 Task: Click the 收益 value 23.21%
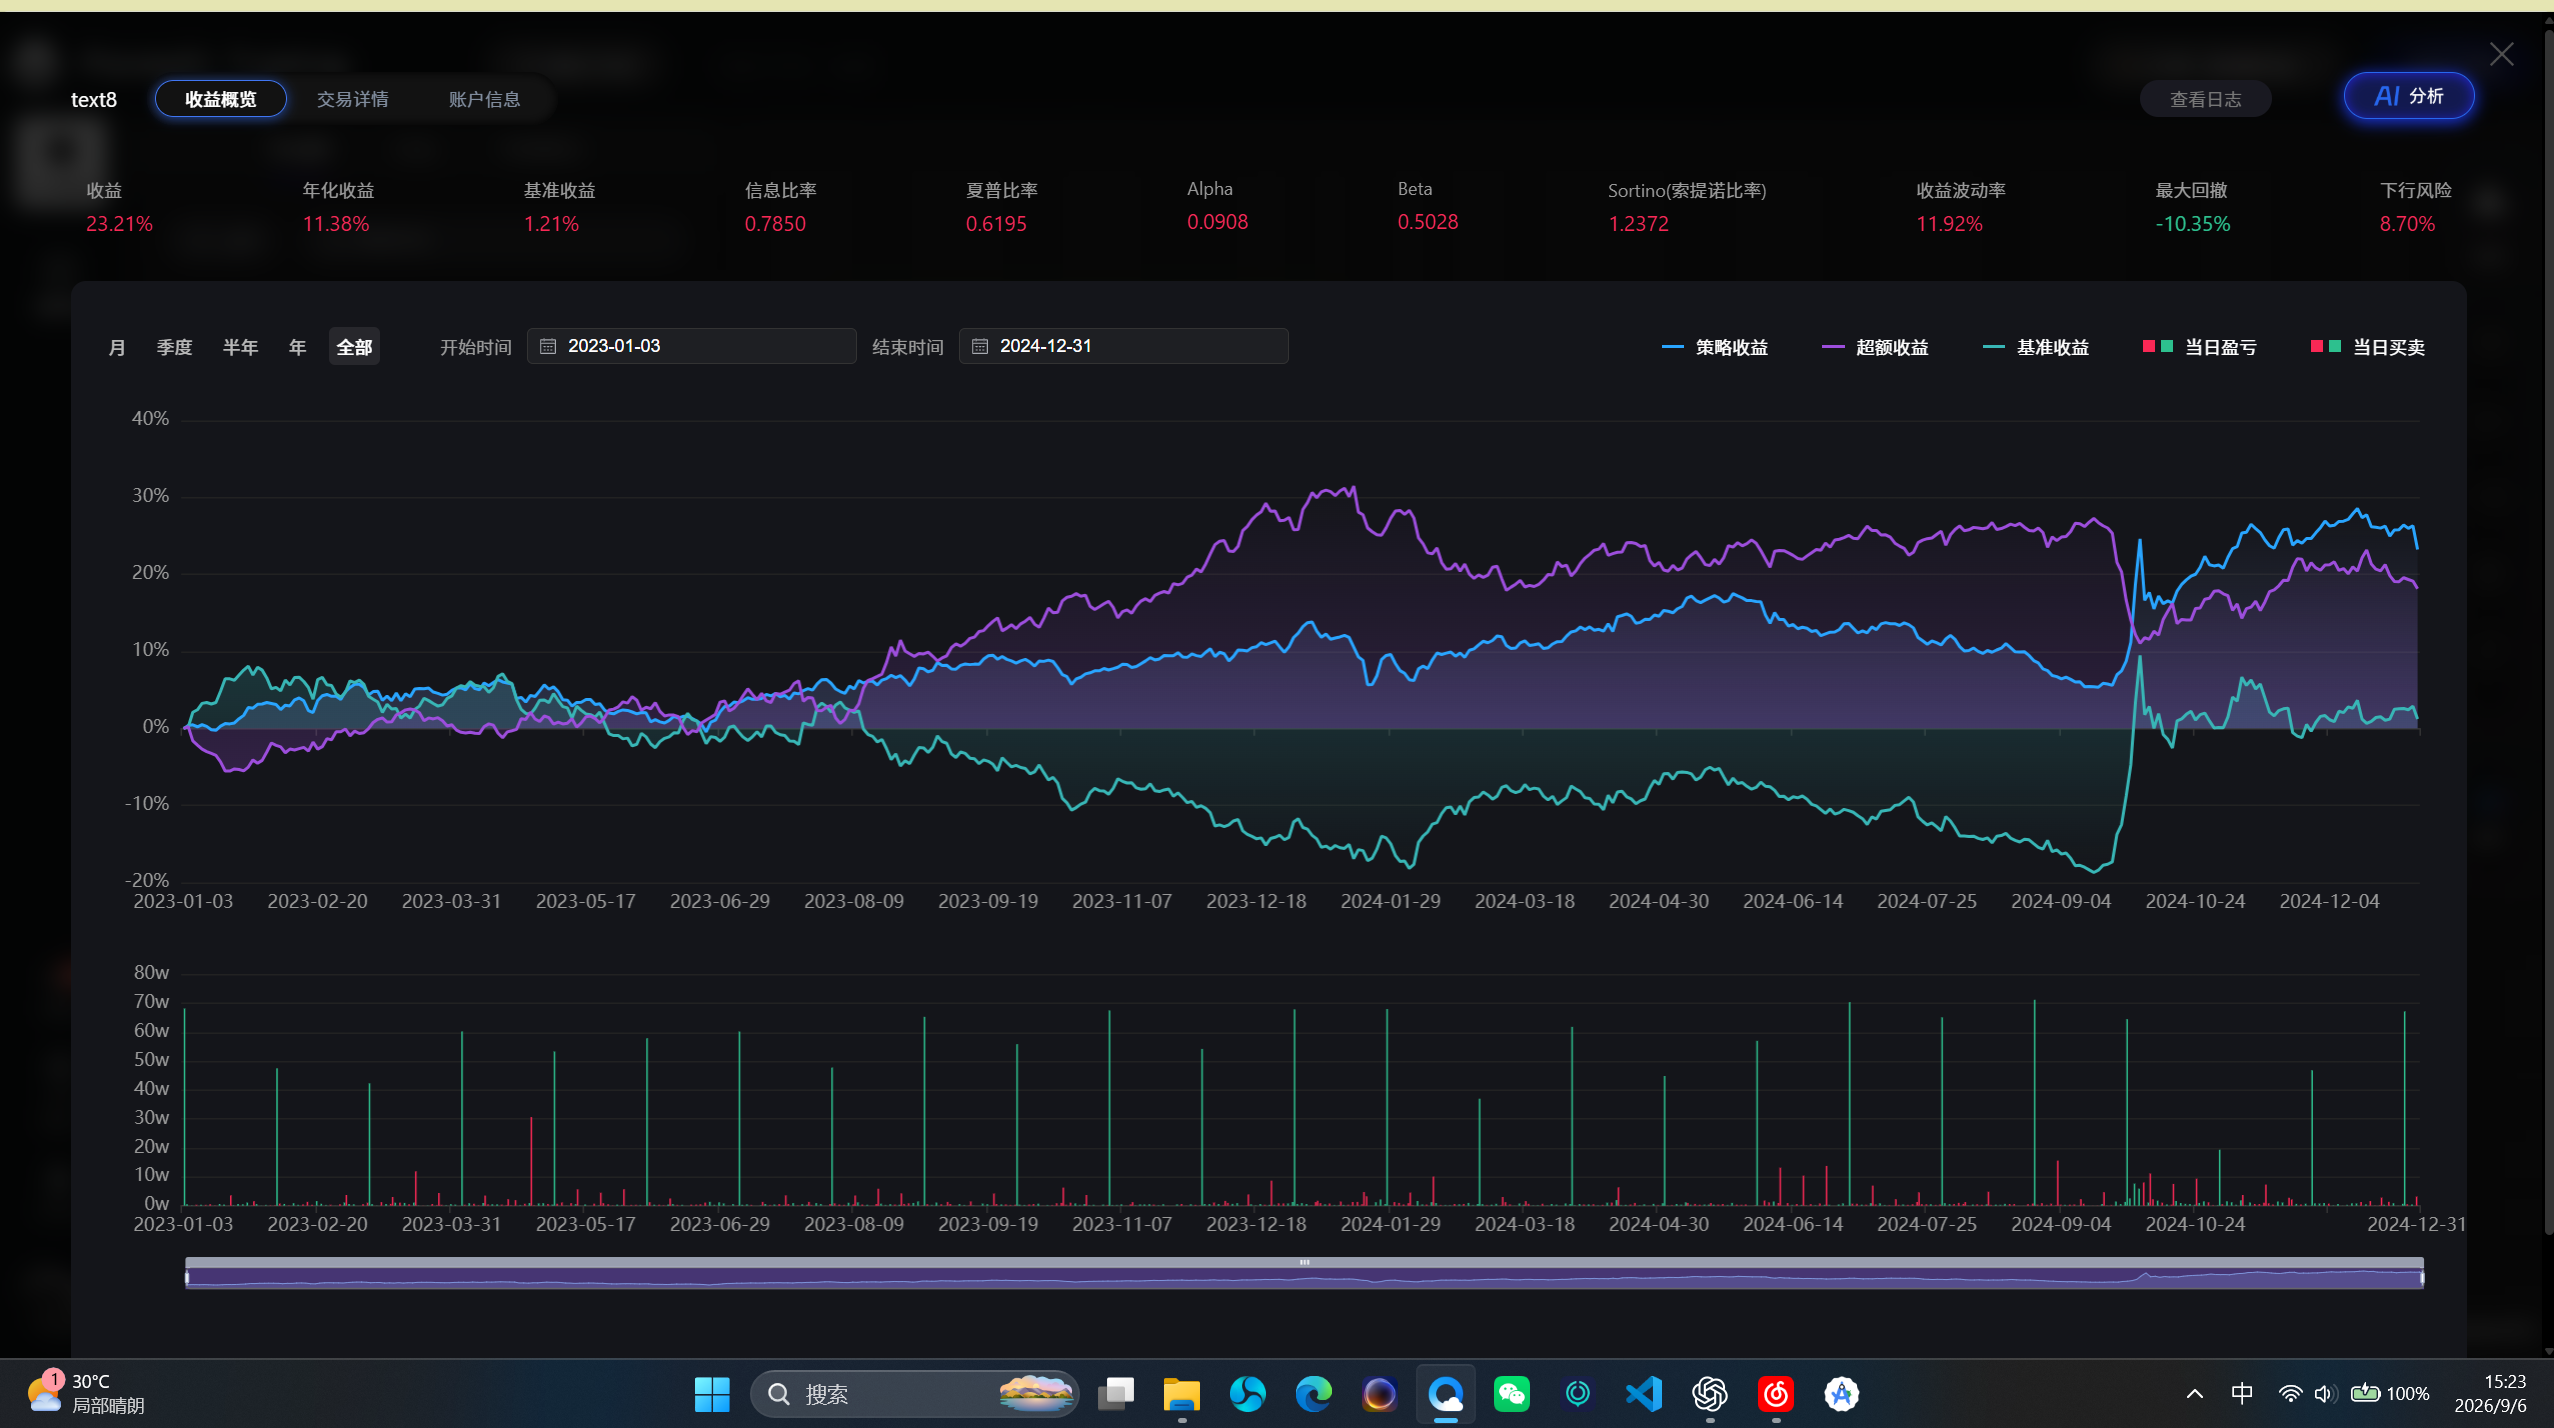[119, 224]
